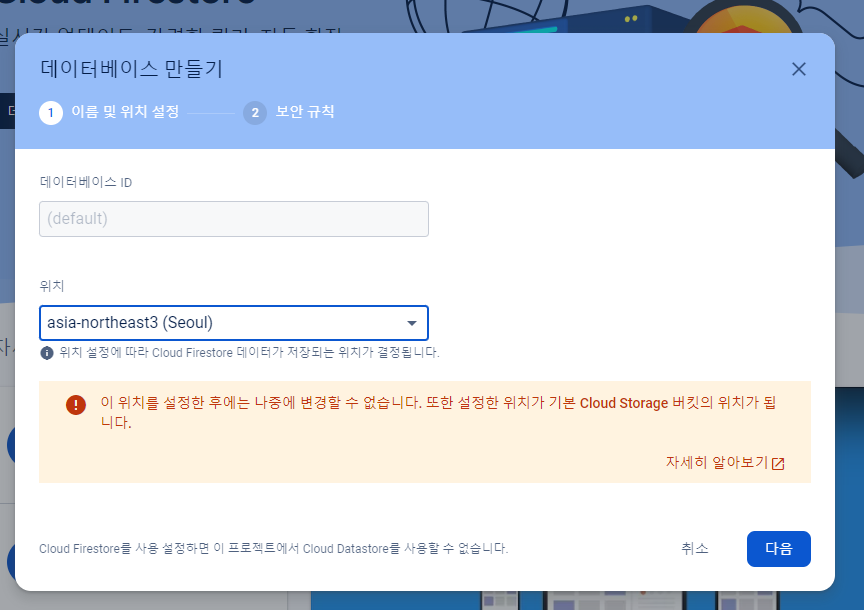Select the 데이터베이스 만들기 dialog title
The image size is (864, 610).
click(131, 69)
